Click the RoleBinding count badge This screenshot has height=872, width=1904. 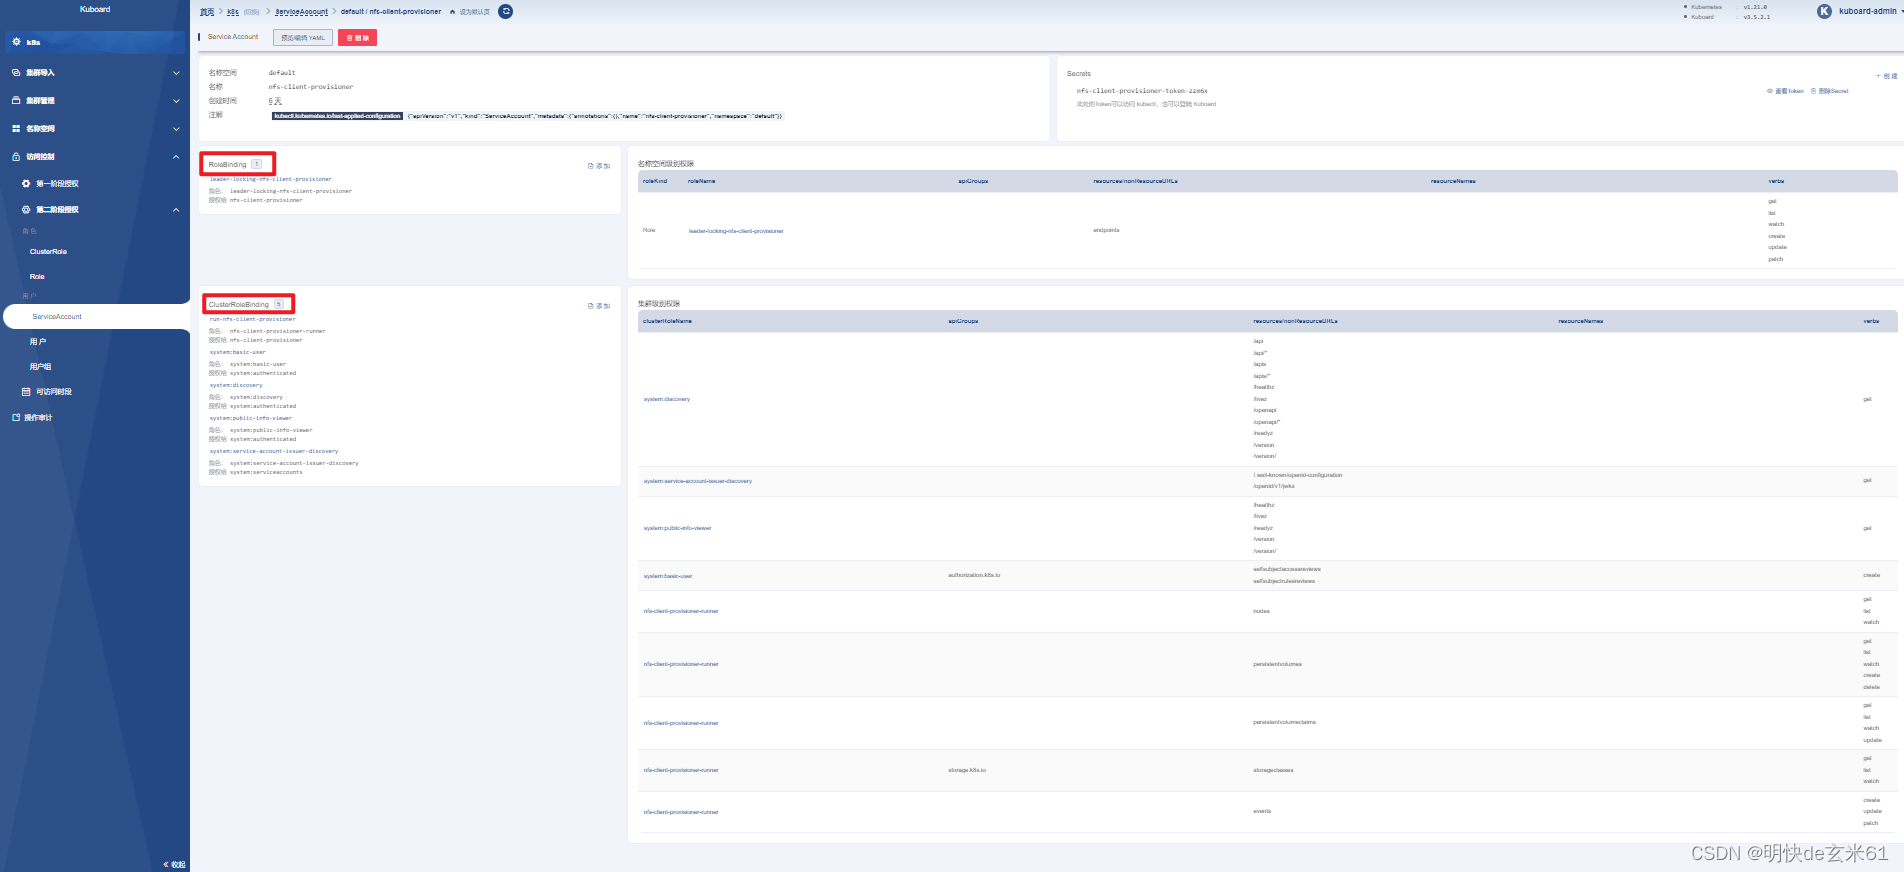pyautogui.click(x=257, y=164)
